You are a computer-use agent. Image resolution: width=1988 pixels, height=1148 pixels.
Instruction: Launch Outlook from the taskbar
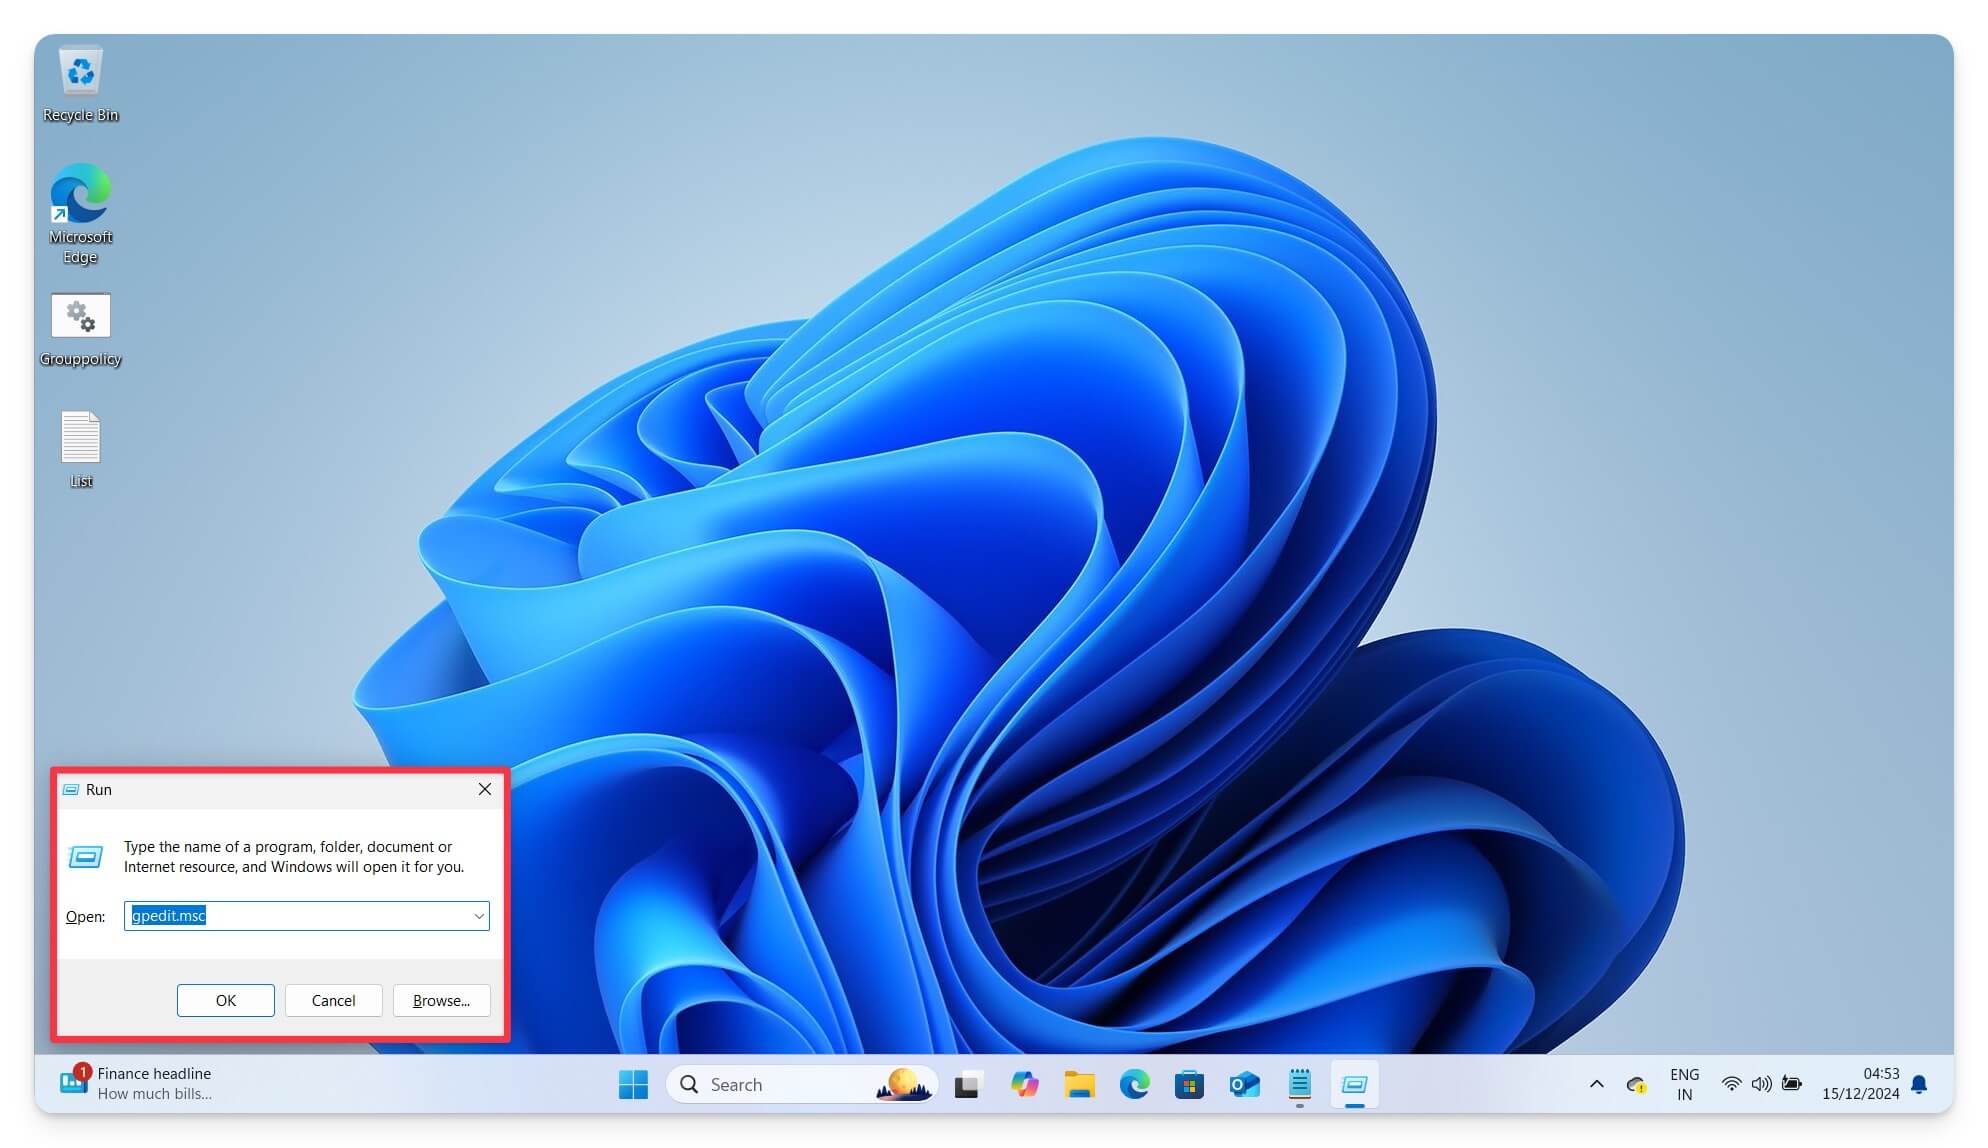pyautogui.click(x=1243, y=1084)
